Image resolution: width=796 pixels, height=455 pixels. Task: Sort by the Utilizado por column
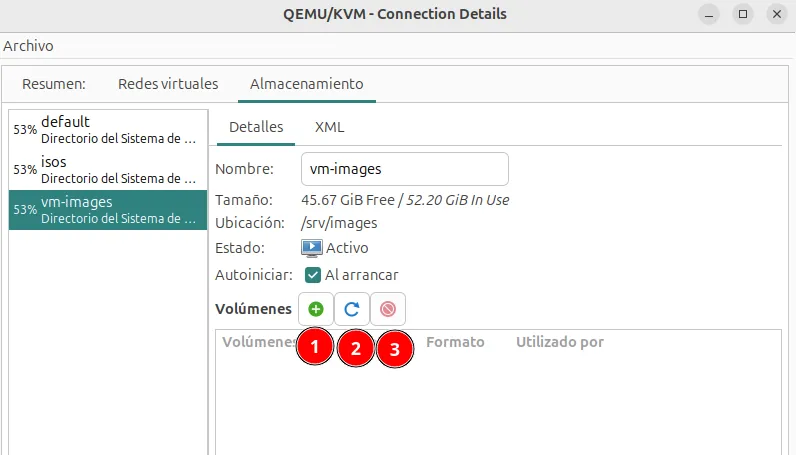(559, 342)
